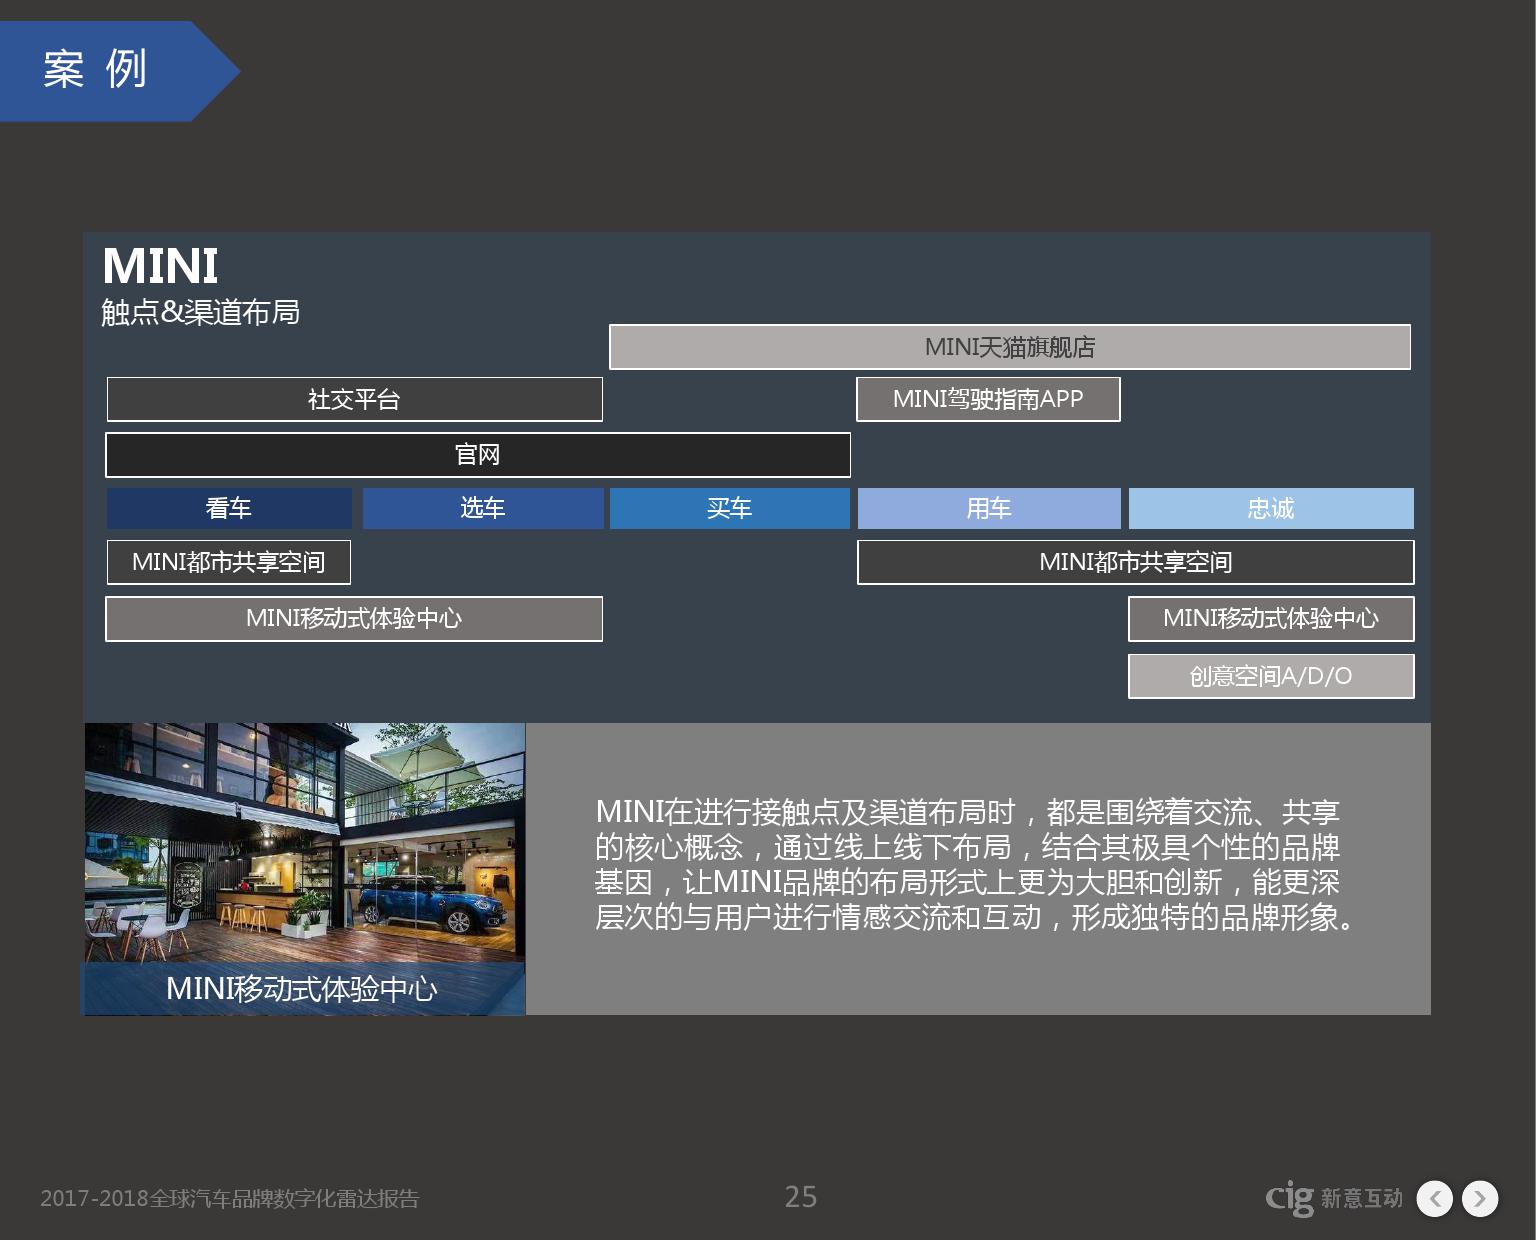The height and width of the screenshot is (1240, 1536).
Task: Click the left MINI移动式体验中心 box
Action: 354,618
